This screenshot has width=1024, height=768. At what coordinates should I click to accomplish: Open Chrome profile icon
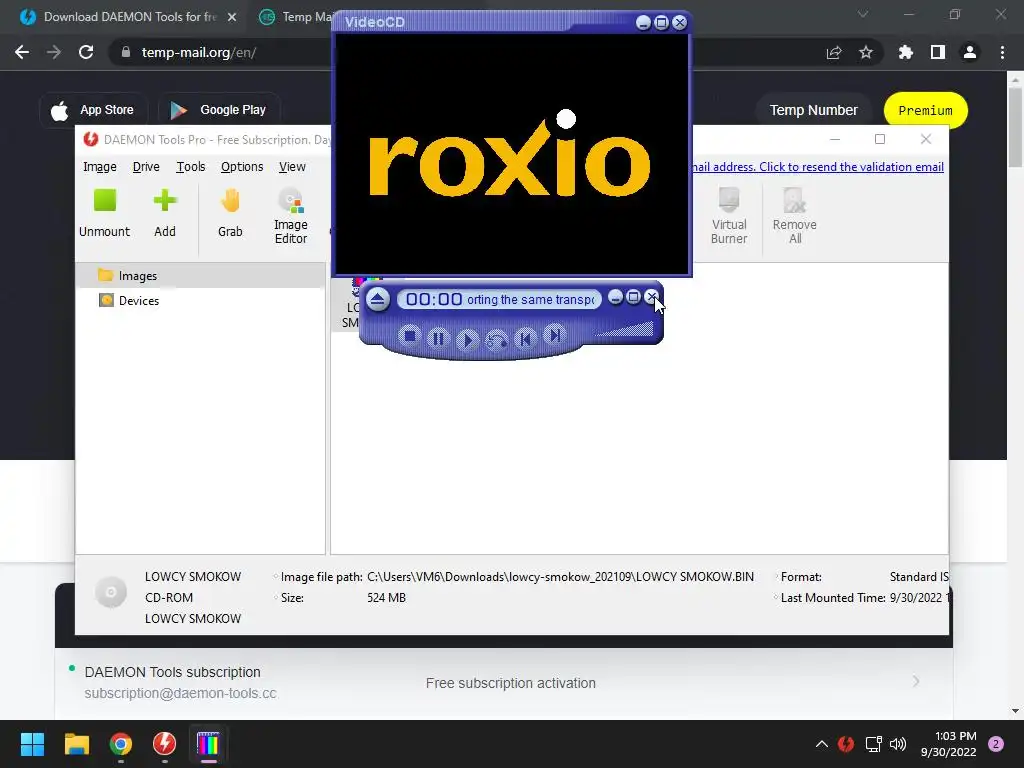click(x=970, y=52)
